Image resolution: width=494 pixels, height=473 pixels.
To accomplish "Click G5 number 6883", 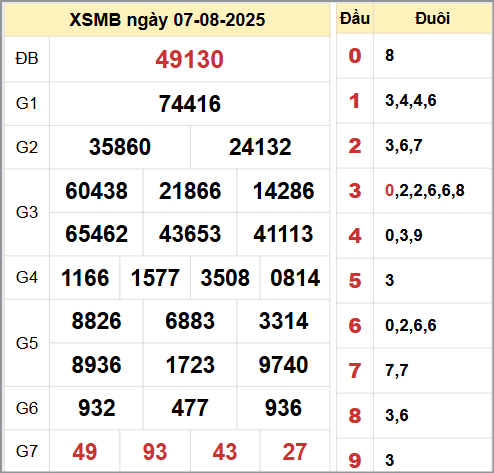I will [190, 321].
